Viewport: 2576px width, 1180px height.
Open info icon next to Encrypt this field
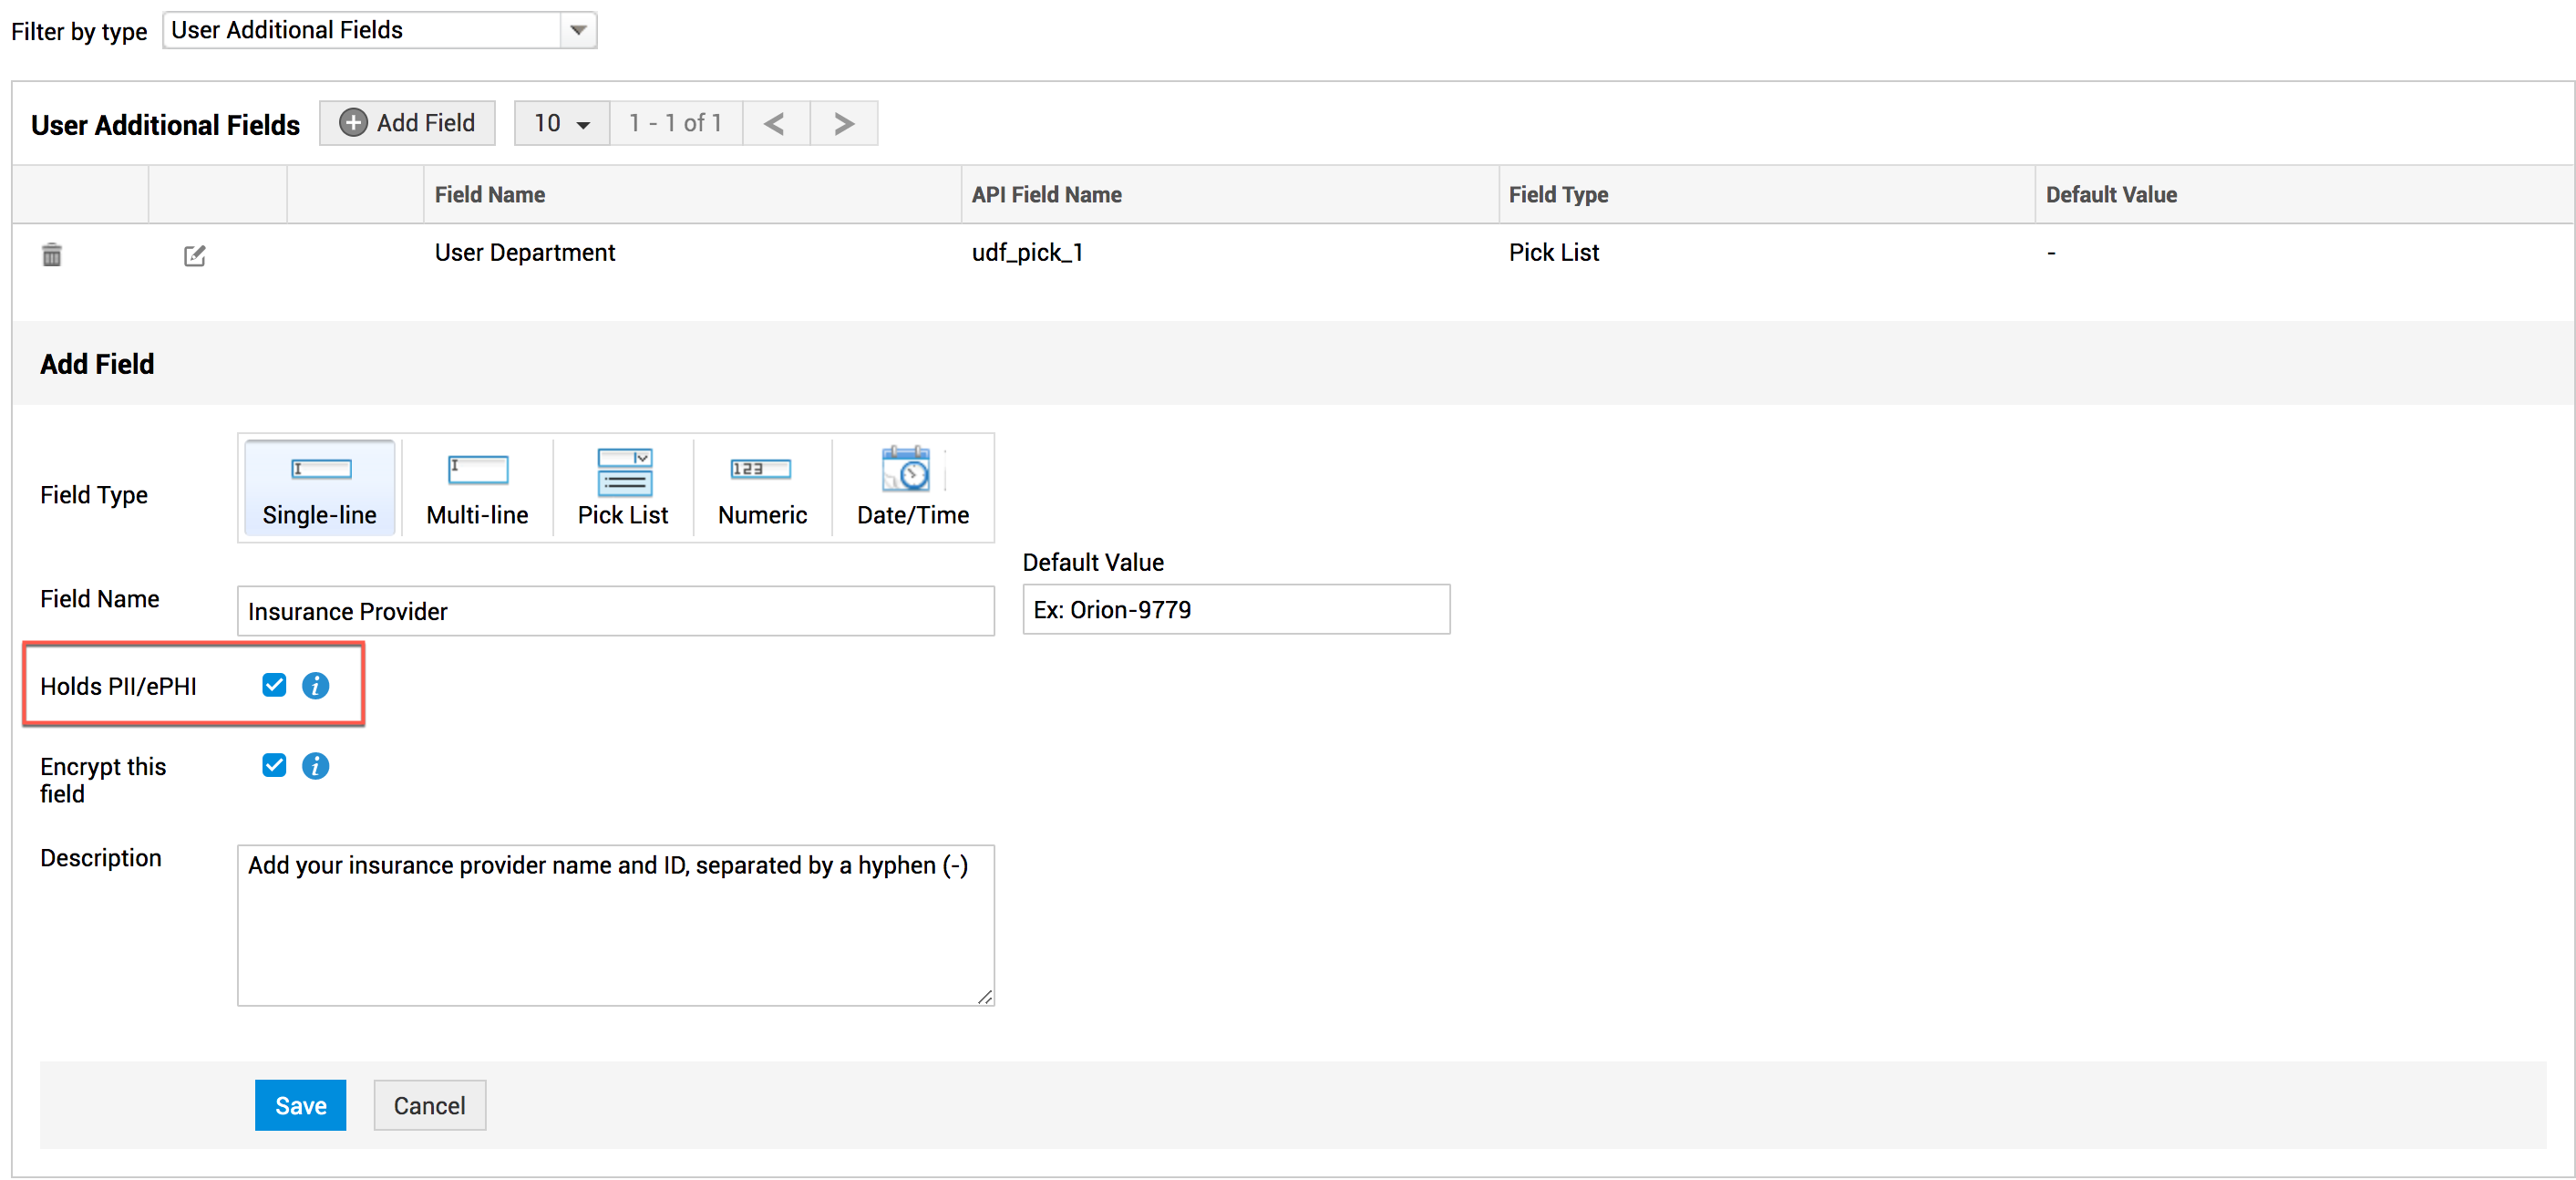point(315,766)
